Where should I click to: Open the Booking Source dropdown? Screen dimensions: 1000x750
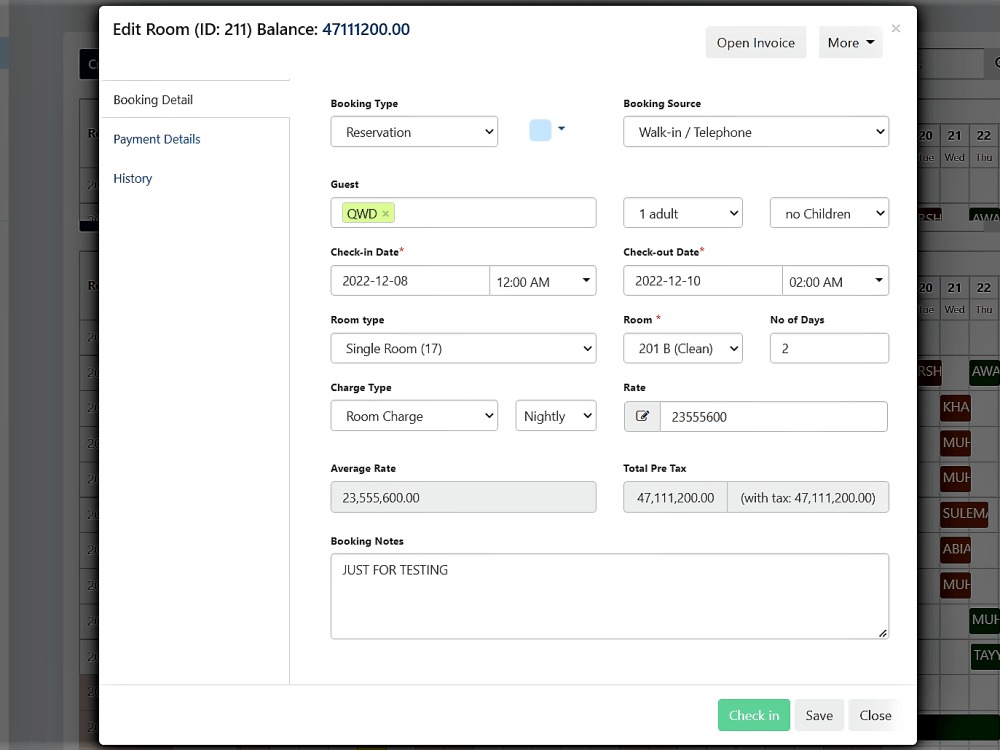(755, 131)
